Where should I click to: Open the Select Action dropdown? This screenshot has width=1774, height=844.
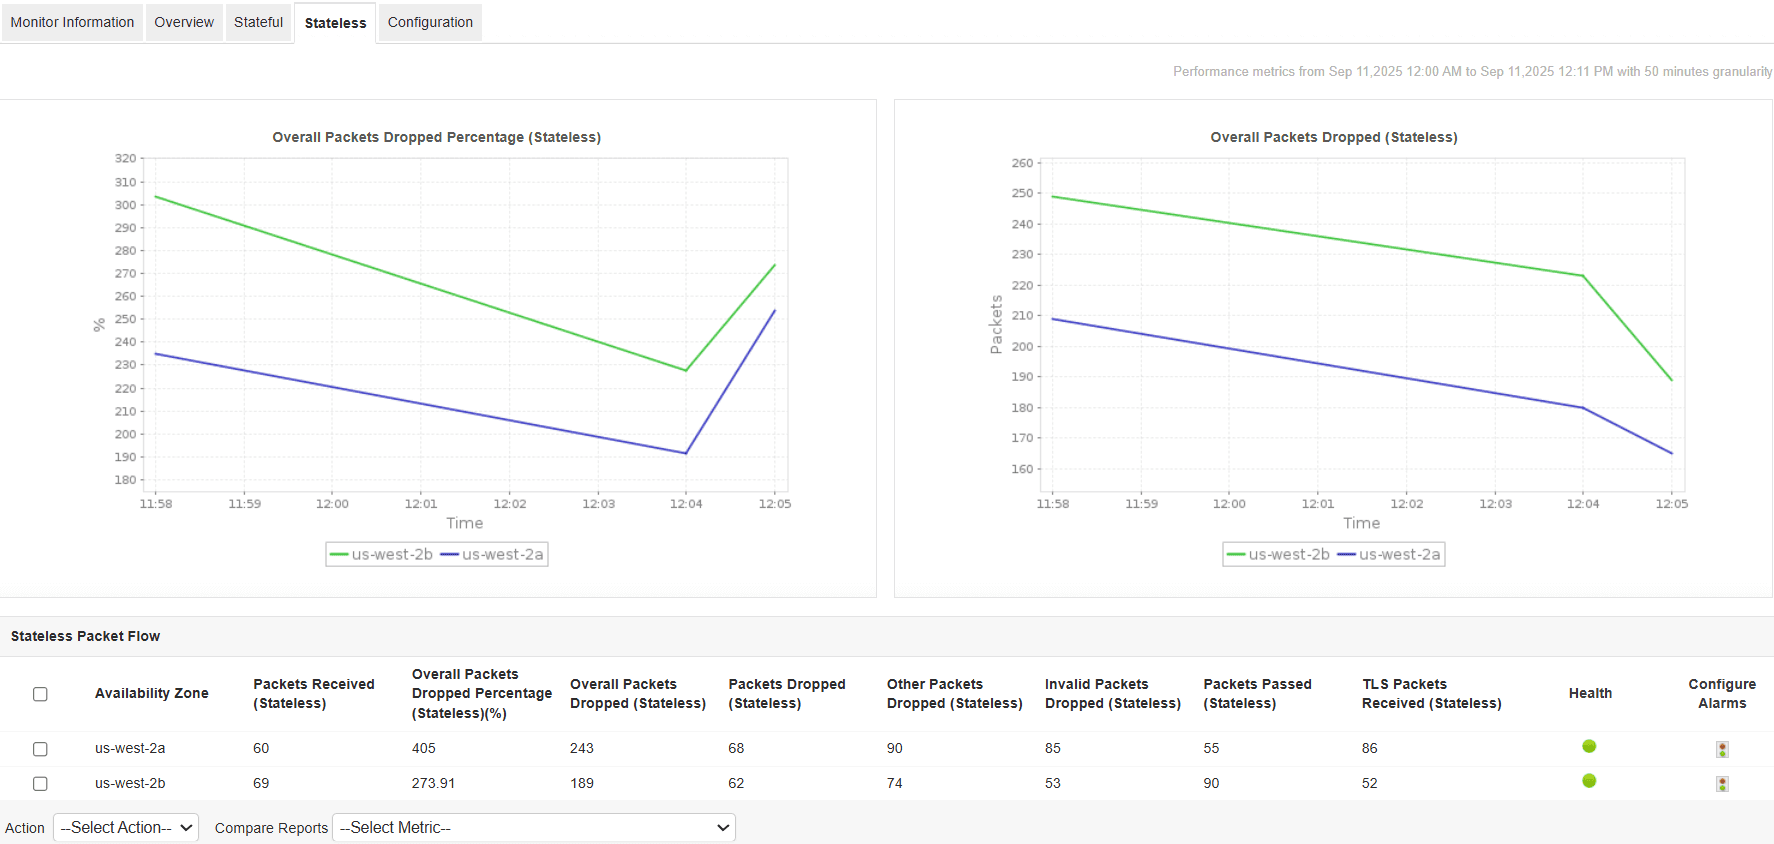pos(126,828)
